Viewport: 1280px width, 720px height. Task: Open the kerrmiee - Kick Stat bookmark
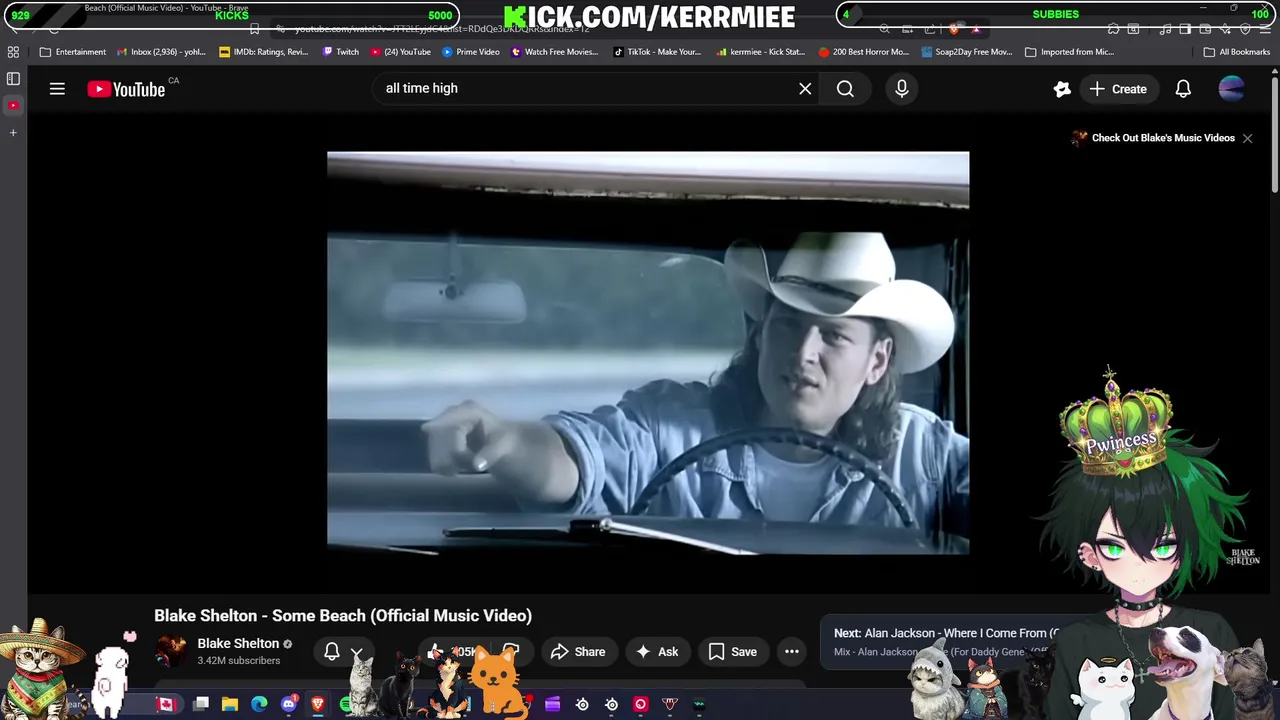pos(760,52)
